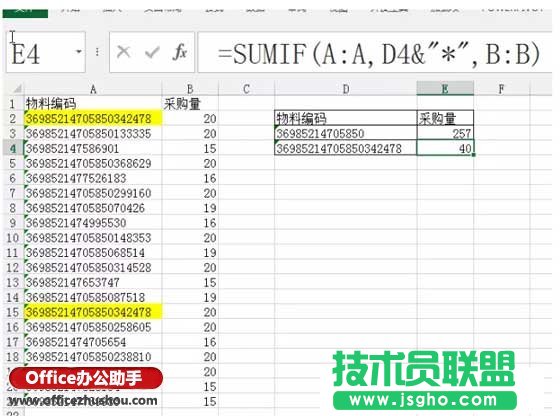Click cell D3 '36985214705850'
Image resolution: width=560 pixels, height=416 pixels.
point(345,133)
